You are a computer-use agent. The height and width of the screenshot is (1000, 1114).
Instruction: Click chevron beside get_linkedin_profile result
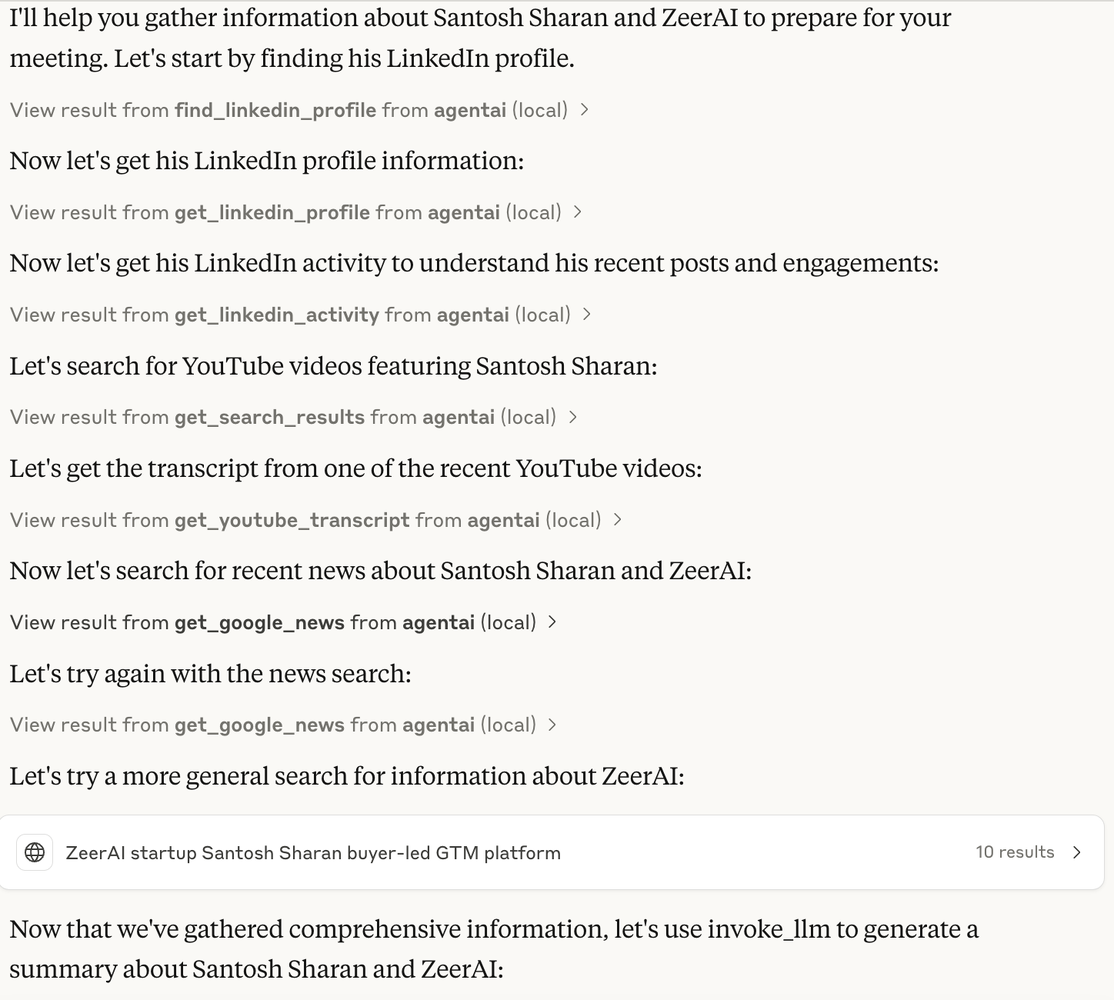pos(578,212)
